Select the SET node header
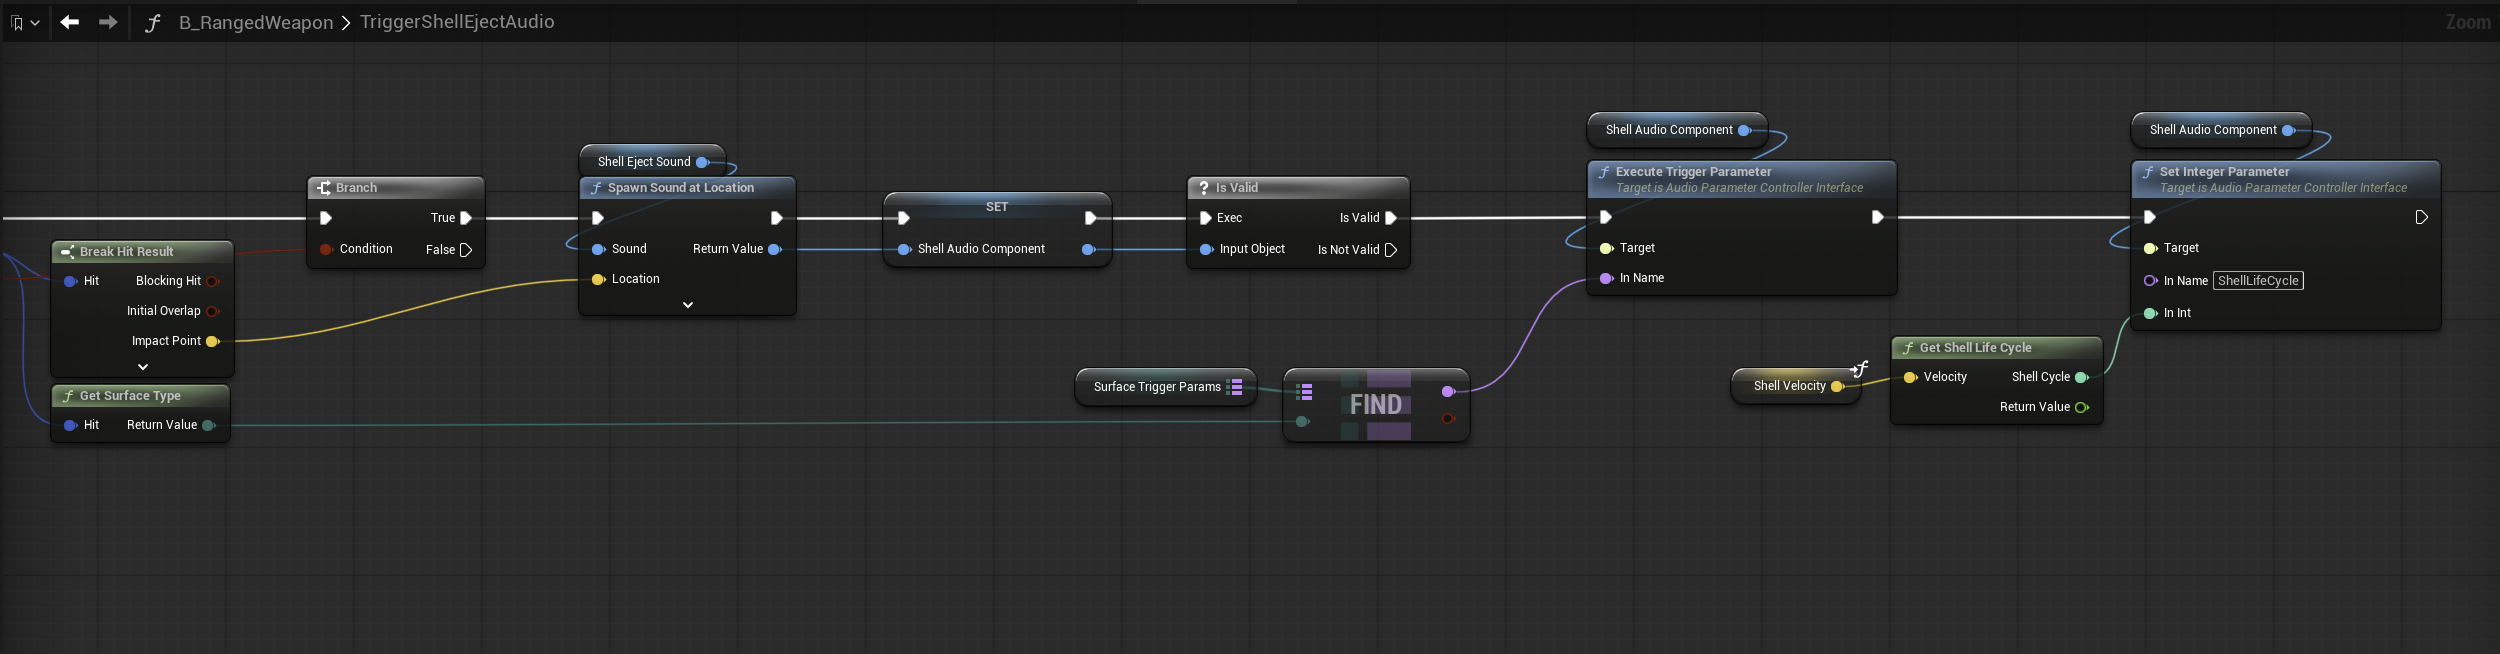Image resolution: width=2500 pixels, height=654 pixels. click(997, 206)
